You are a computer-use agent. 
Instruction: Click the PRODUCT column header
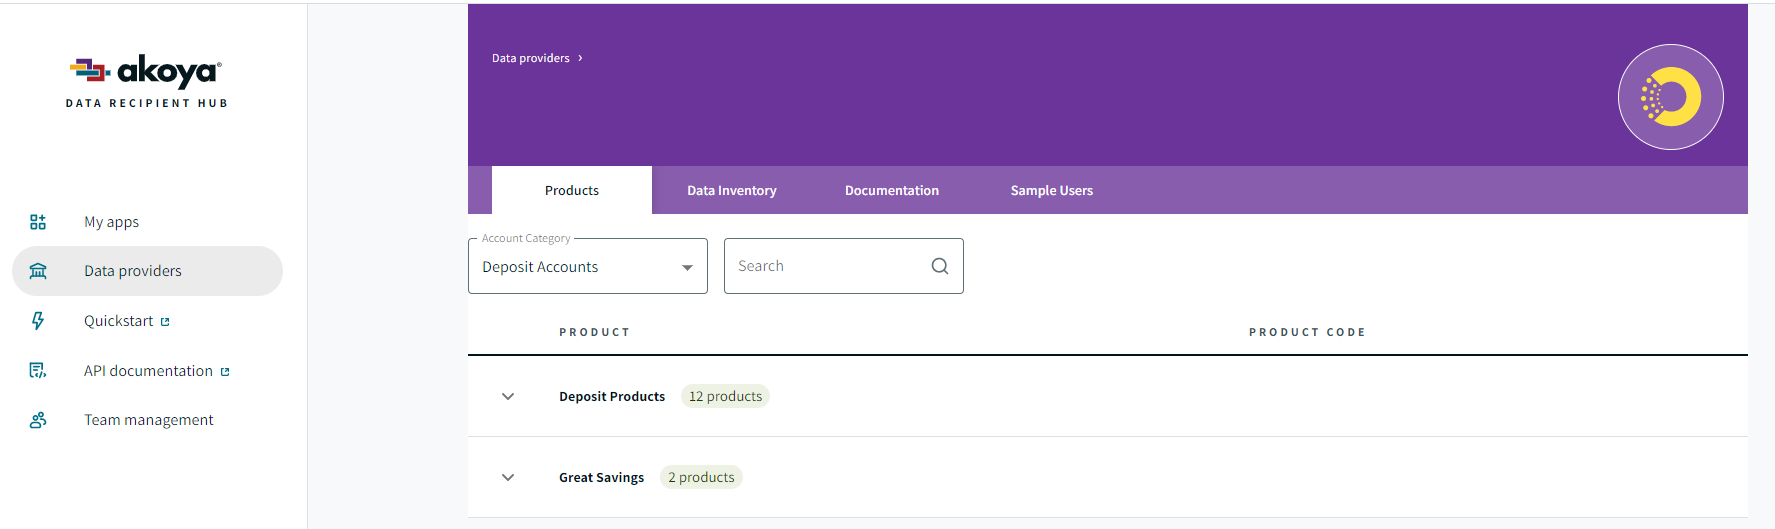(595, 332)
